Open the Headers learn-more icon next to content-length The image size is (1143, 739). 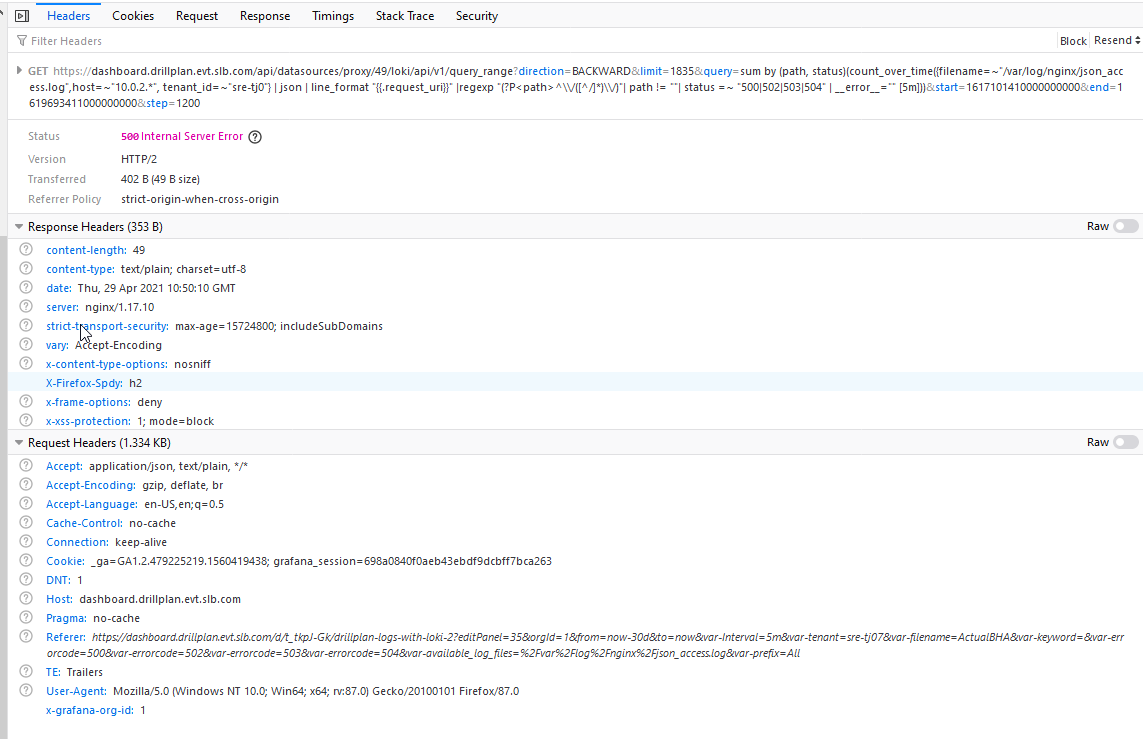pyautogui.click(x=26, y=250)
